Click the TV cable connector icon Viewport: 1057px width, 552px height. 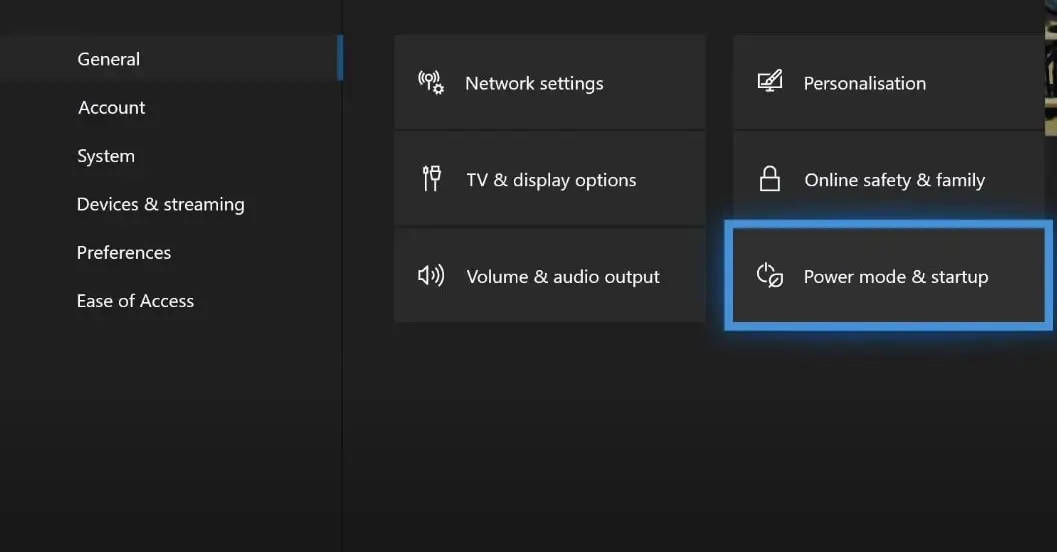click(x=431, y=179)
